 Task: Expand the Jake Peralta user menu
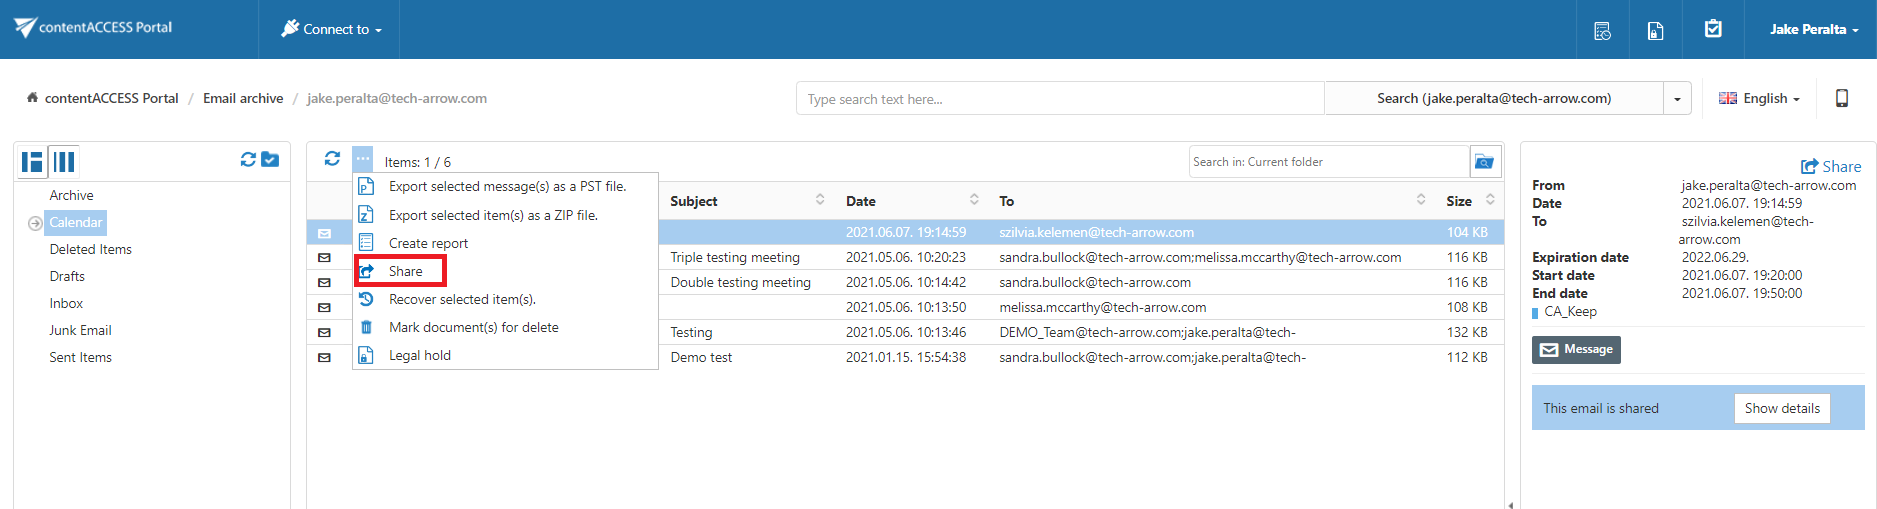1813,29
